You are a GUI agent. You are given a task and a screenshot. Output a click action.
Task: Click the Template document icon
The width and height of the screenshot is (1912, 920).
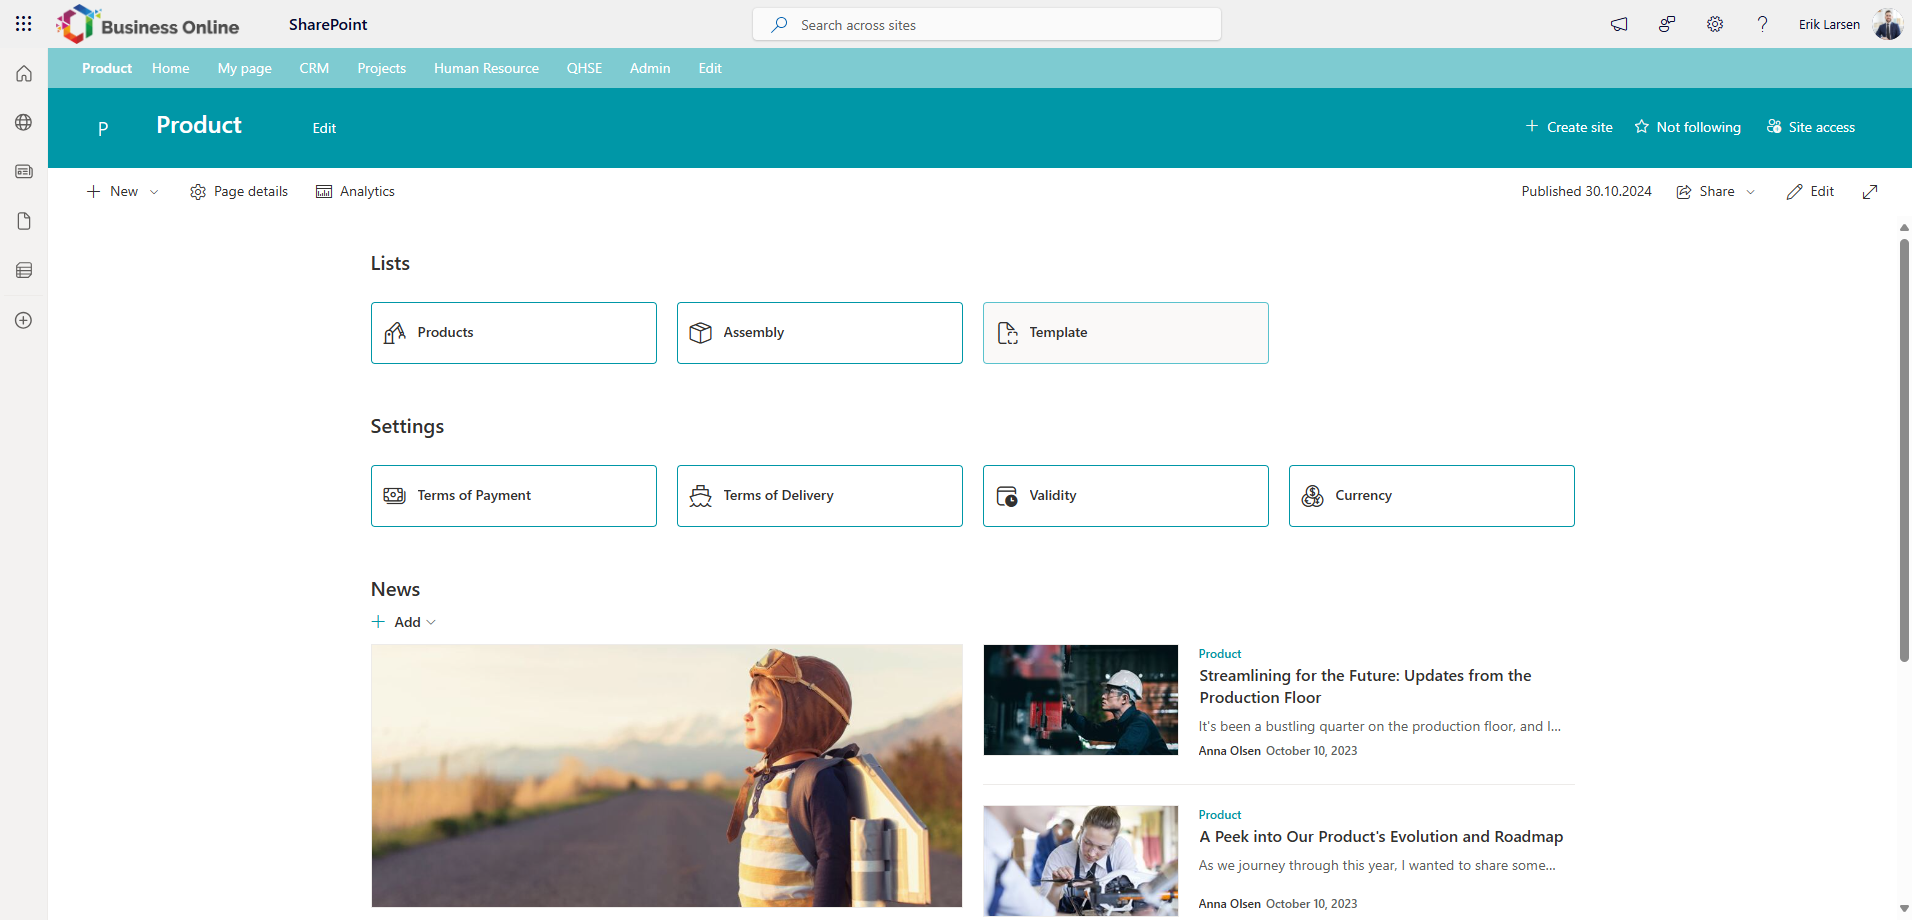coord(1007,333)
